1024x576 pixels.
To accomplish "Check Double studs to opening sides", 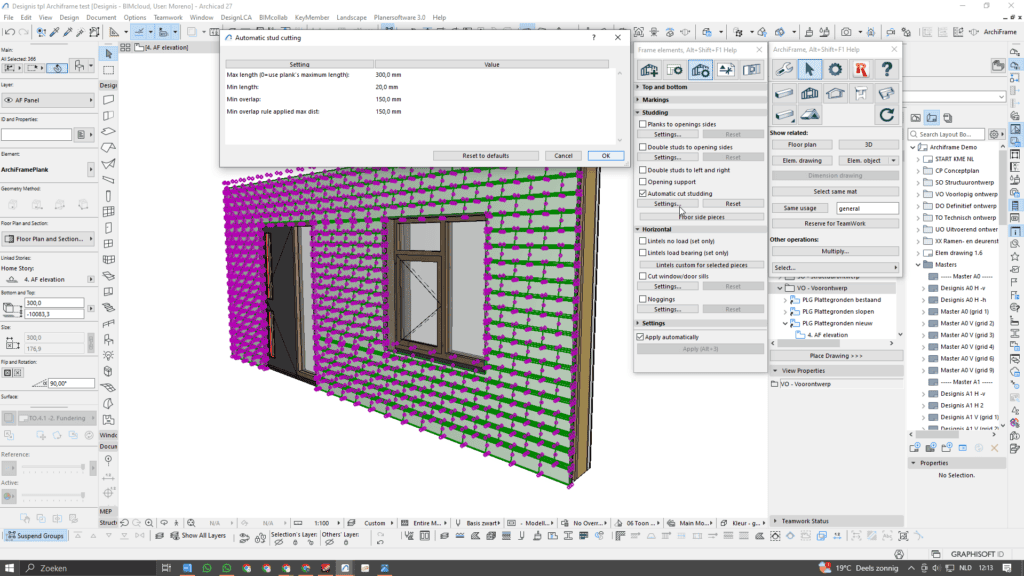I will pos(643,147).
